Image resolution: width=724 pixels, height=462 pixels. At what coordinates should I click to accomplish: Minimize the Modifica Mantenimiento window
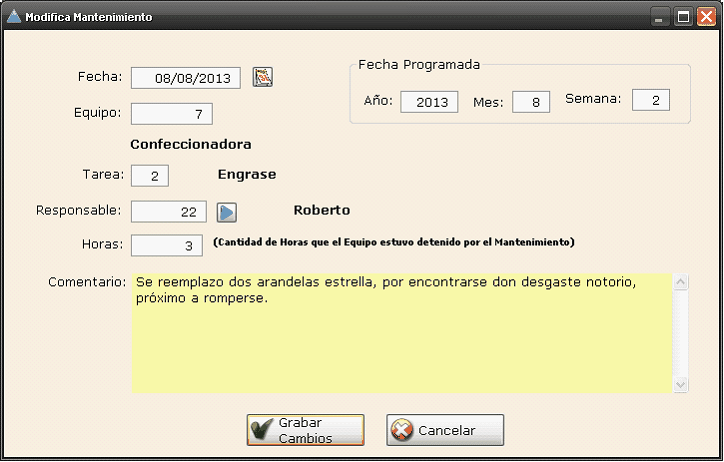point(659,18)
